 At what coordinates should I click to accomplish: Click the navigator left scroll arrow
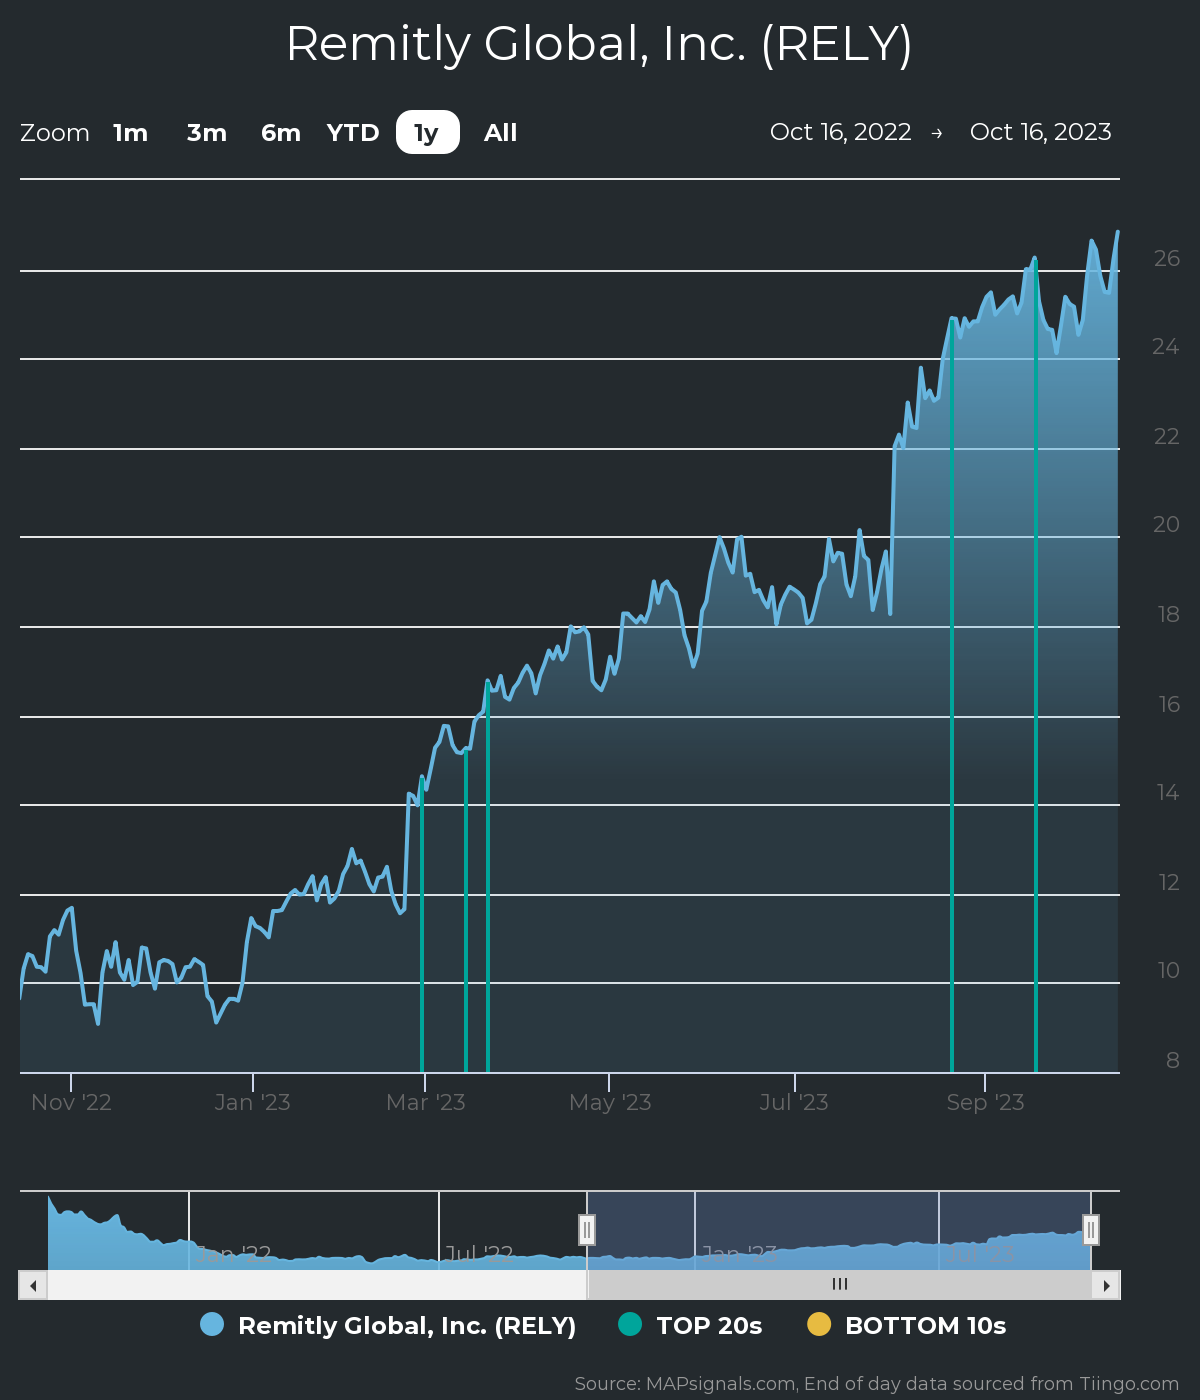(x=33, y=1285)
